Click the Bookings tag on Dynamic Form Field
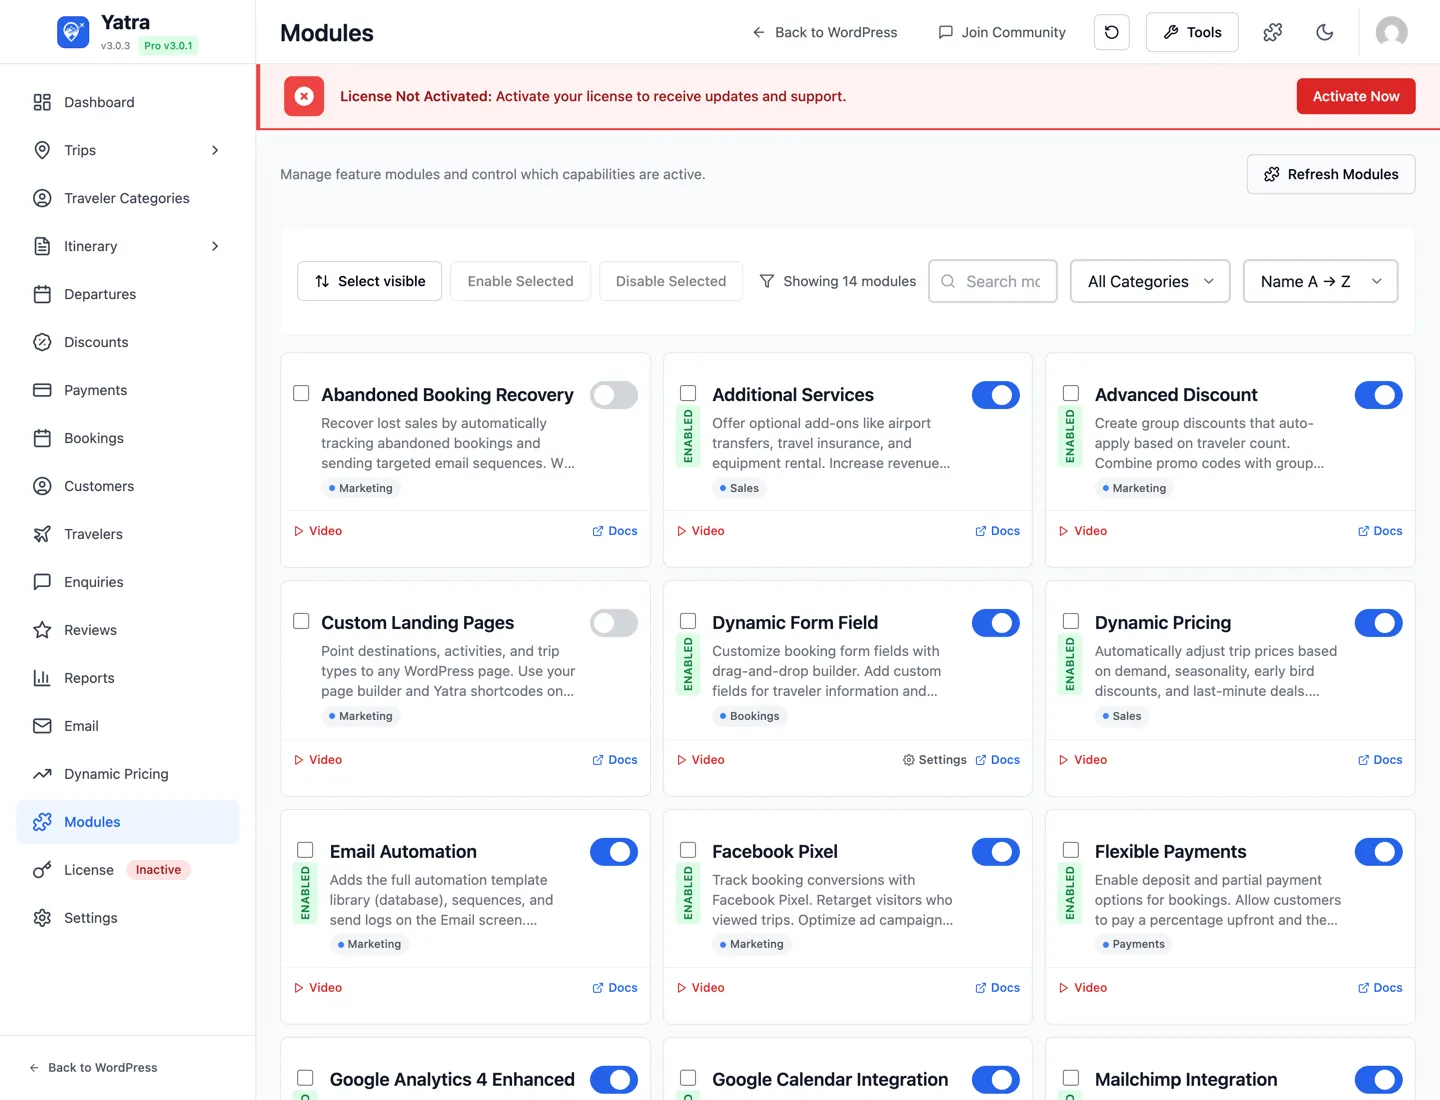Screen dimensions: 1440x1100 tap(749, 716)
